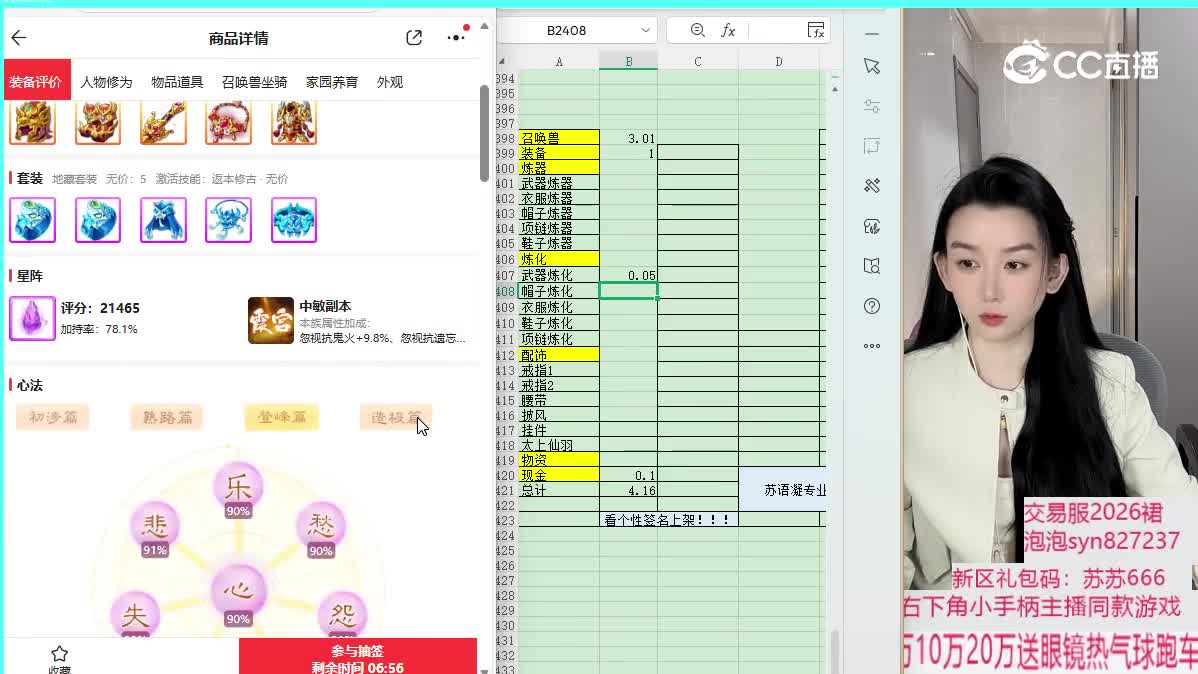
Task: Collapse sidebar with the minus icon
Action: [x=872, y=34]
